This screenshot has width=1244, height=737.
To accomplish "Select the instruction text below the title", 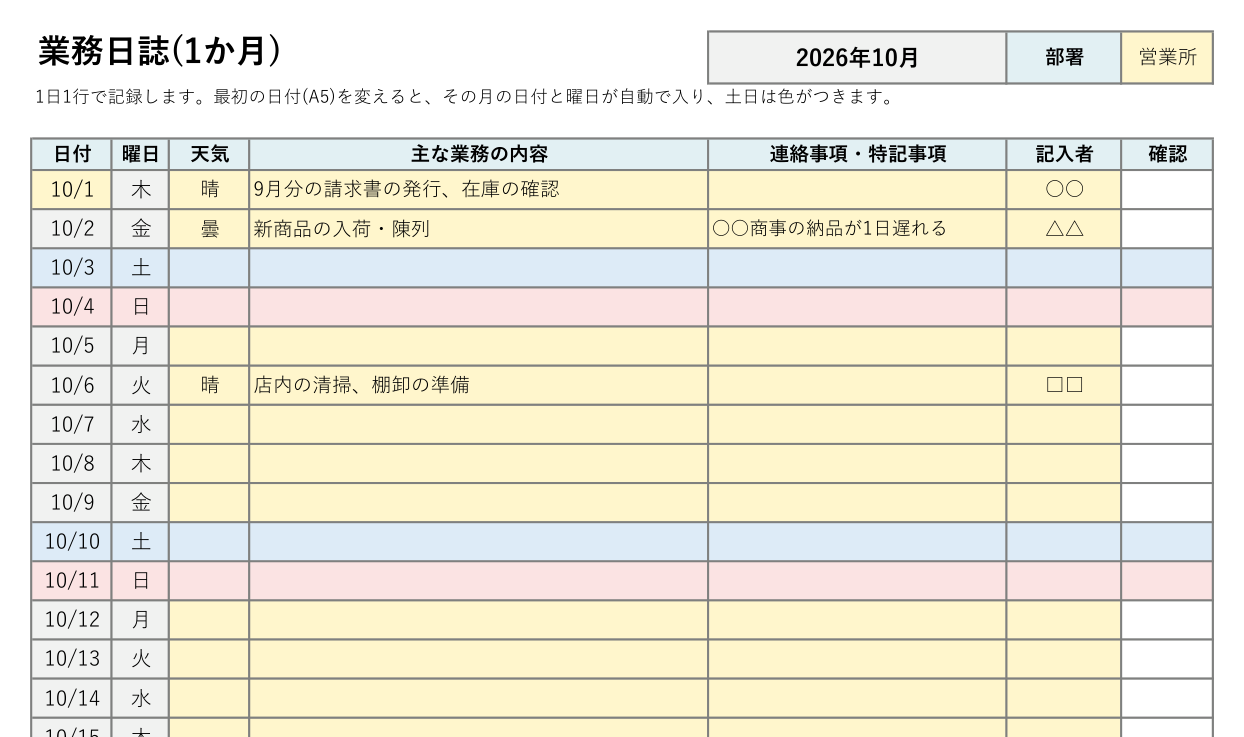I will (464, 97).
